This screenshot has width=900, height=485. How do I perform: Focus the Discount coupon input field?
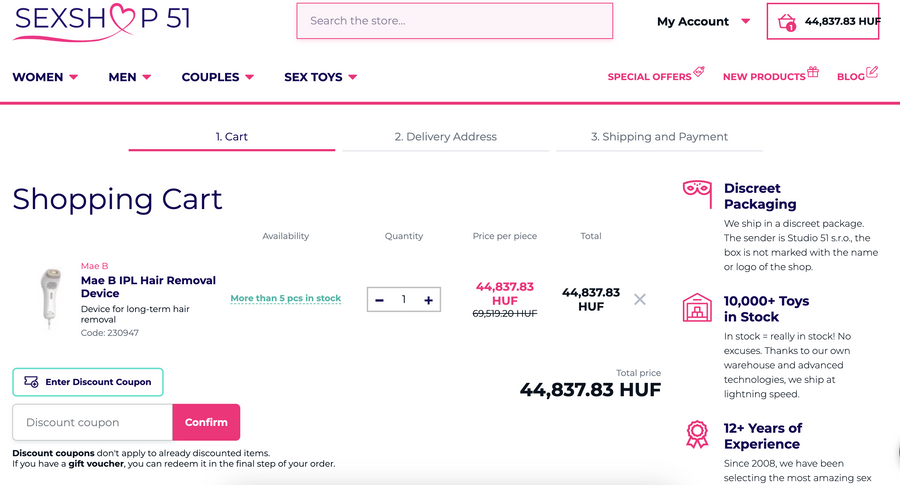pos(93,422)
